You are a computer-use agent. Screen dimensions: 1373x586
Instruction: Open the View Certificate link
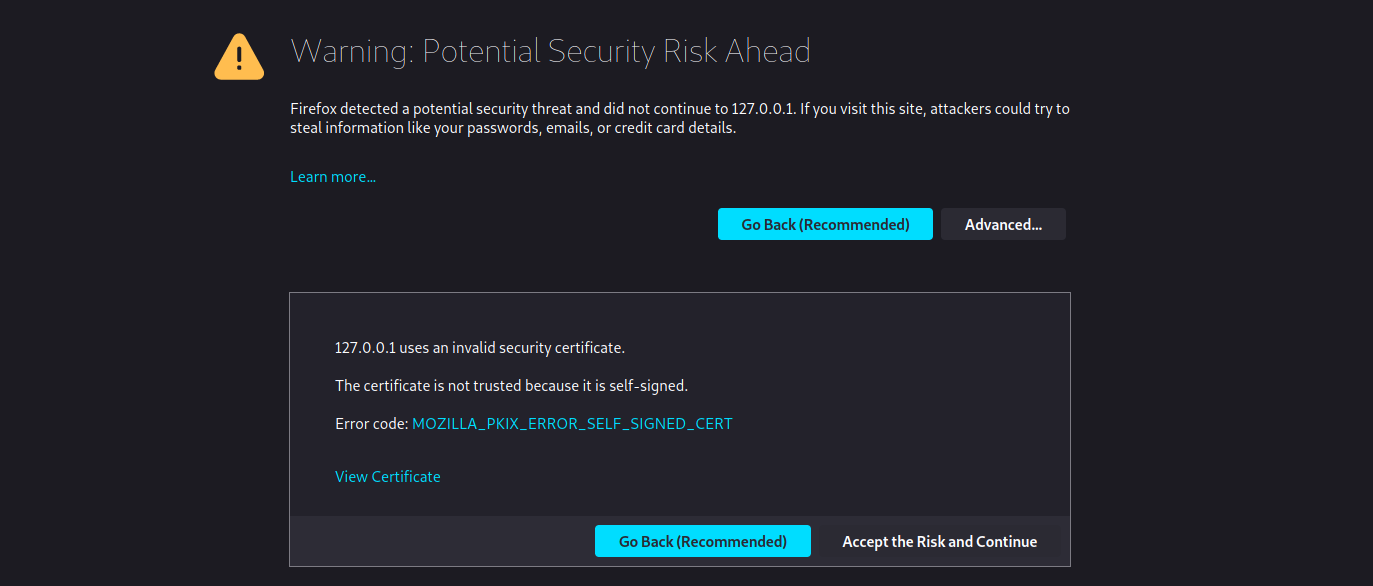tap(388, 477)
